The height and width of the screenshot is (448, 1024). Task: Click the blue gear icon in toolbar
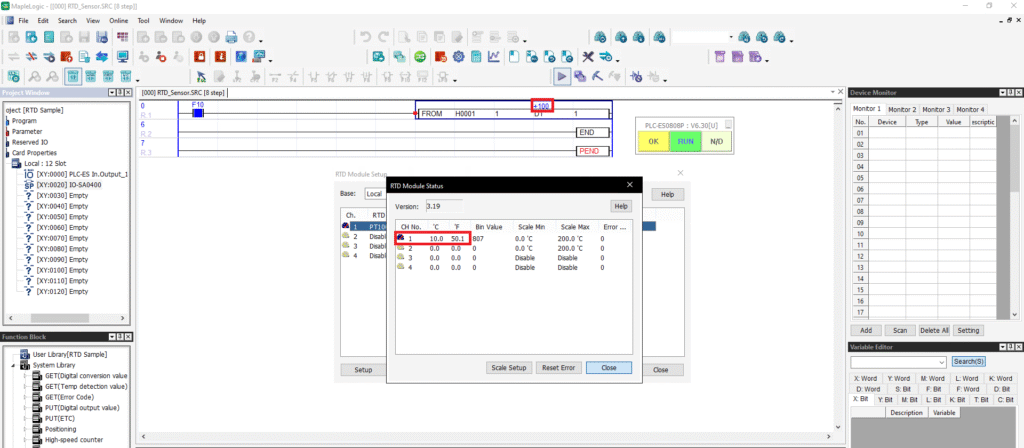click(x=458, y=56)
